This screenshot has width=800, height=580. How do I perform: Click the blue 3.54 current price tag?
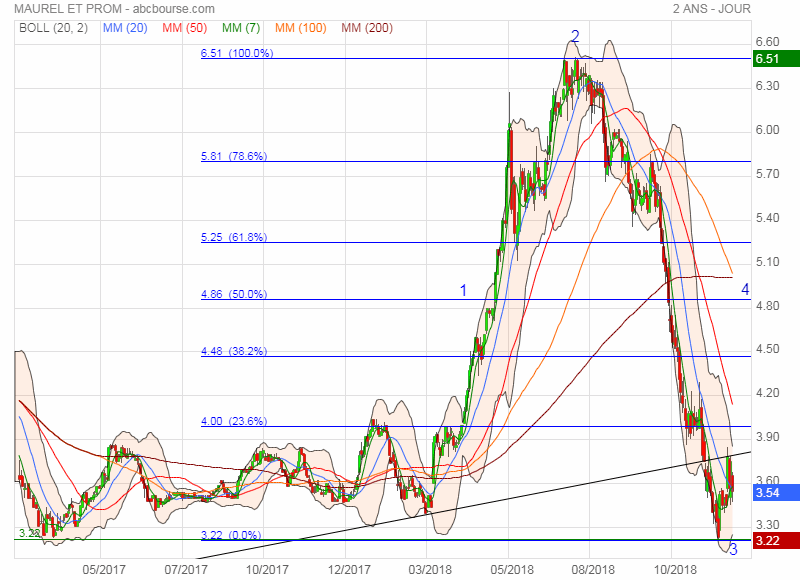[776, 493]
